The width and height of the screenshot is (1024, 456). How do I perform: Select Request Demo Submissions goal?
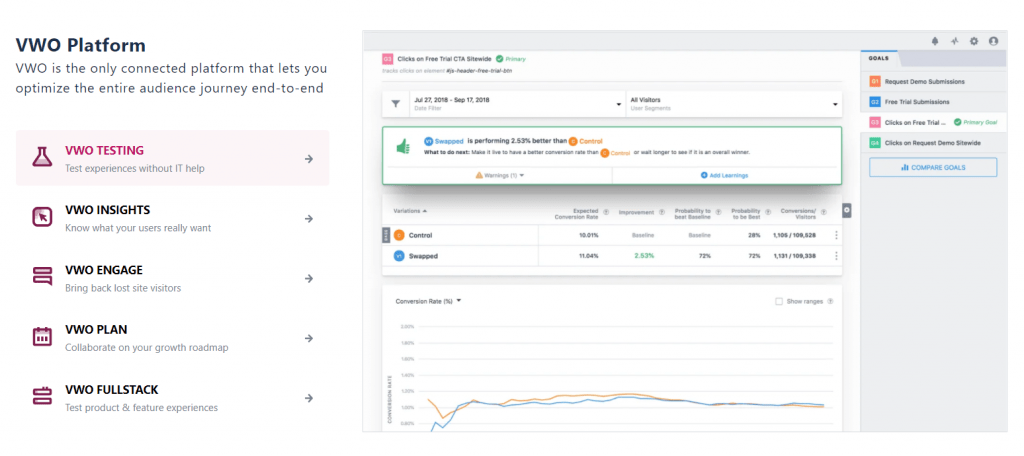coord(933,82)
